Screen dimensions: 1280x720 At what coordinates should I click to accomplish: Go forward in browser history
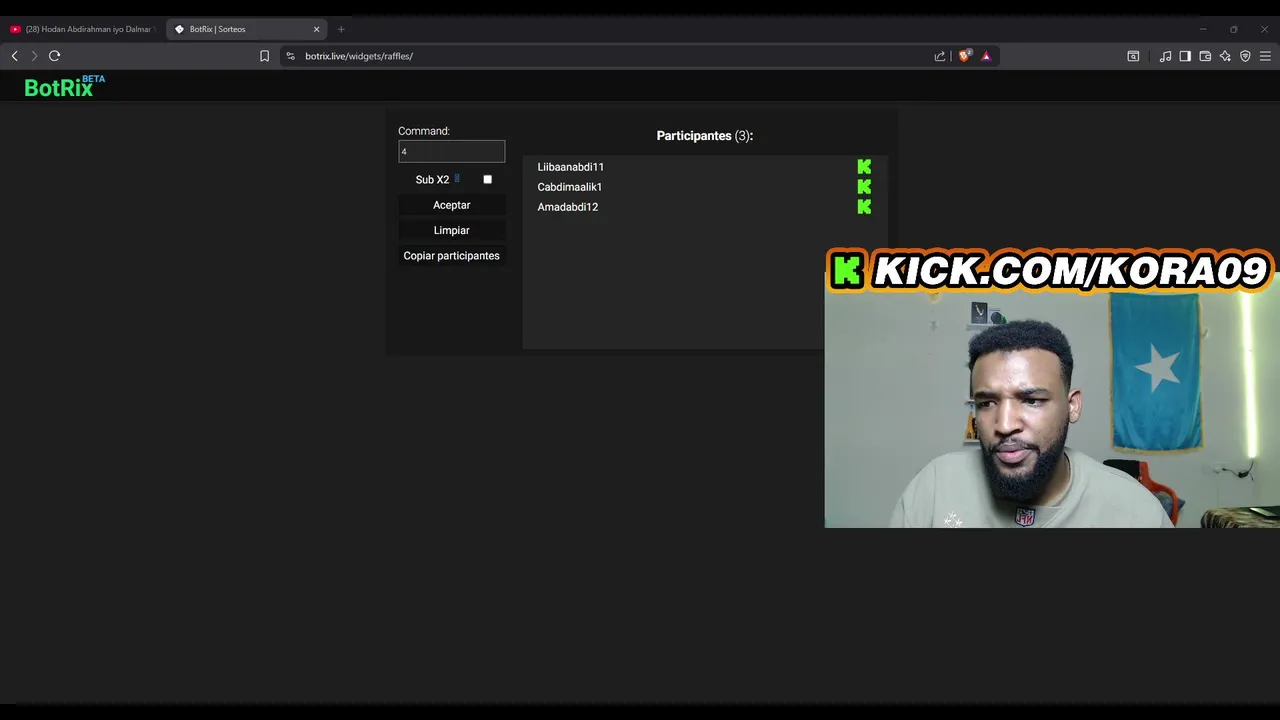tap(34, 56)
